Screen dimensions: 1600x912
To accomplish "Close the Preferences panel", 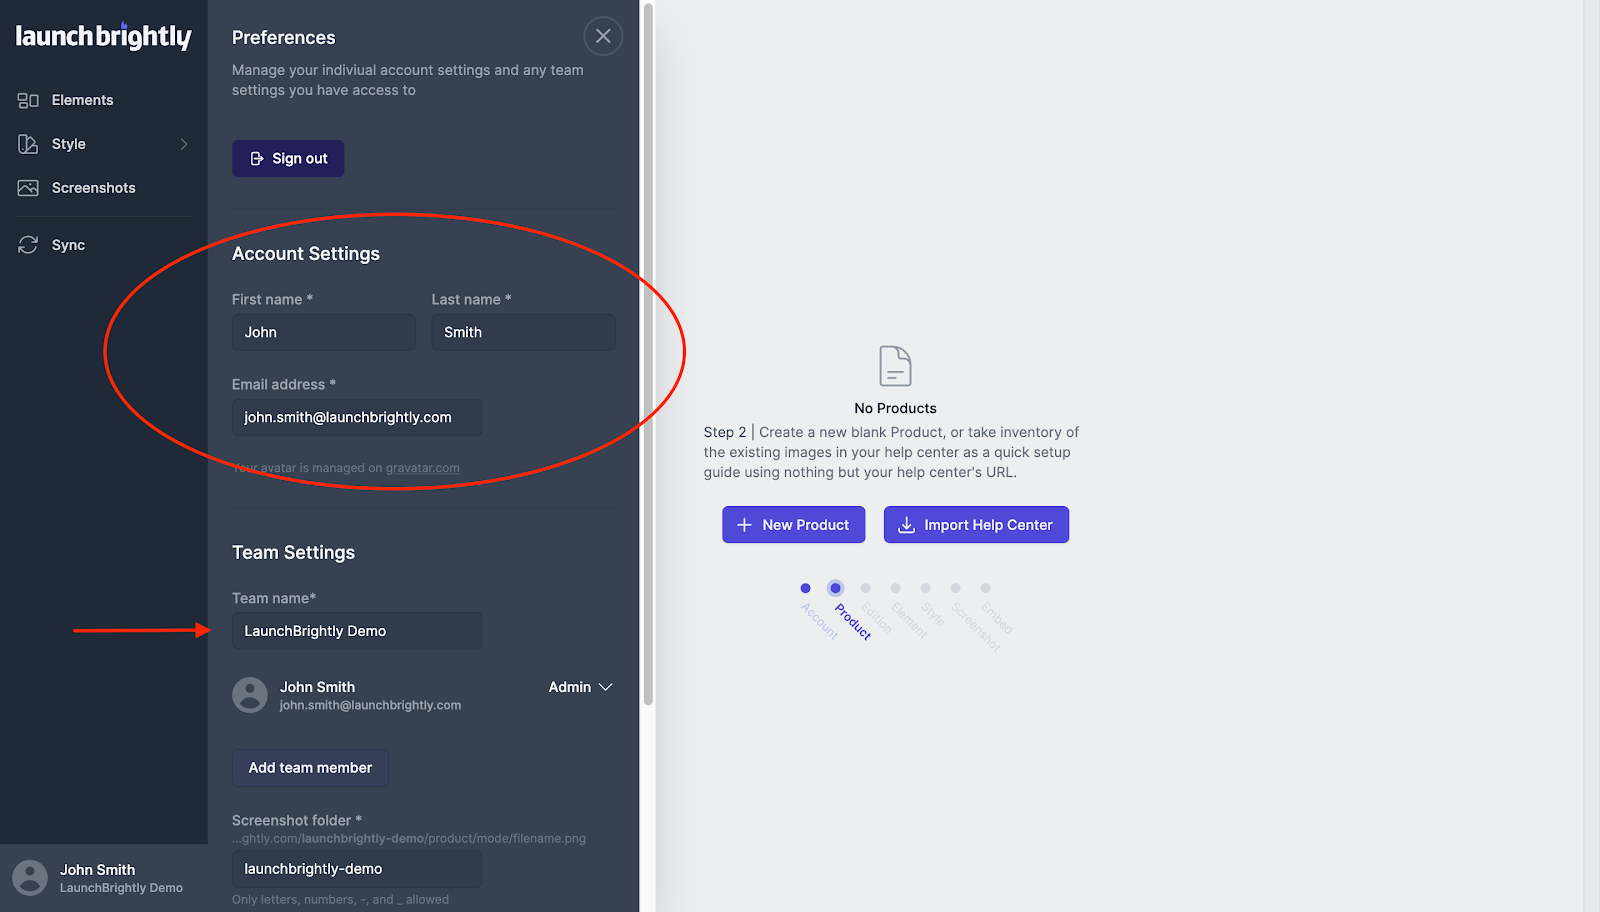I will coord(603,37).
